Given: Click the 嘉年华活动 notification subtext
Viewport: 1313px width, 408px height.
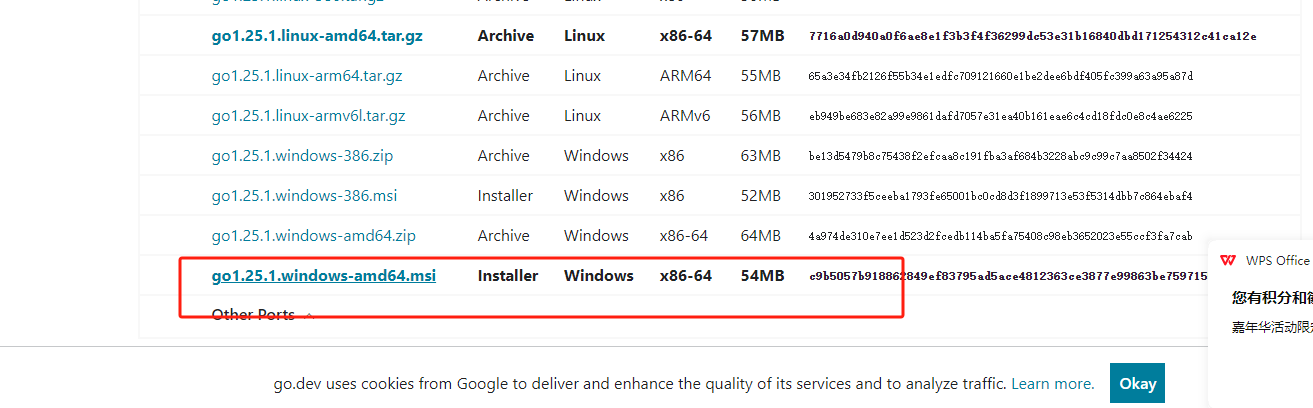Looking at the screenshot, I should pyautogui.click(x=1271, y=327).
